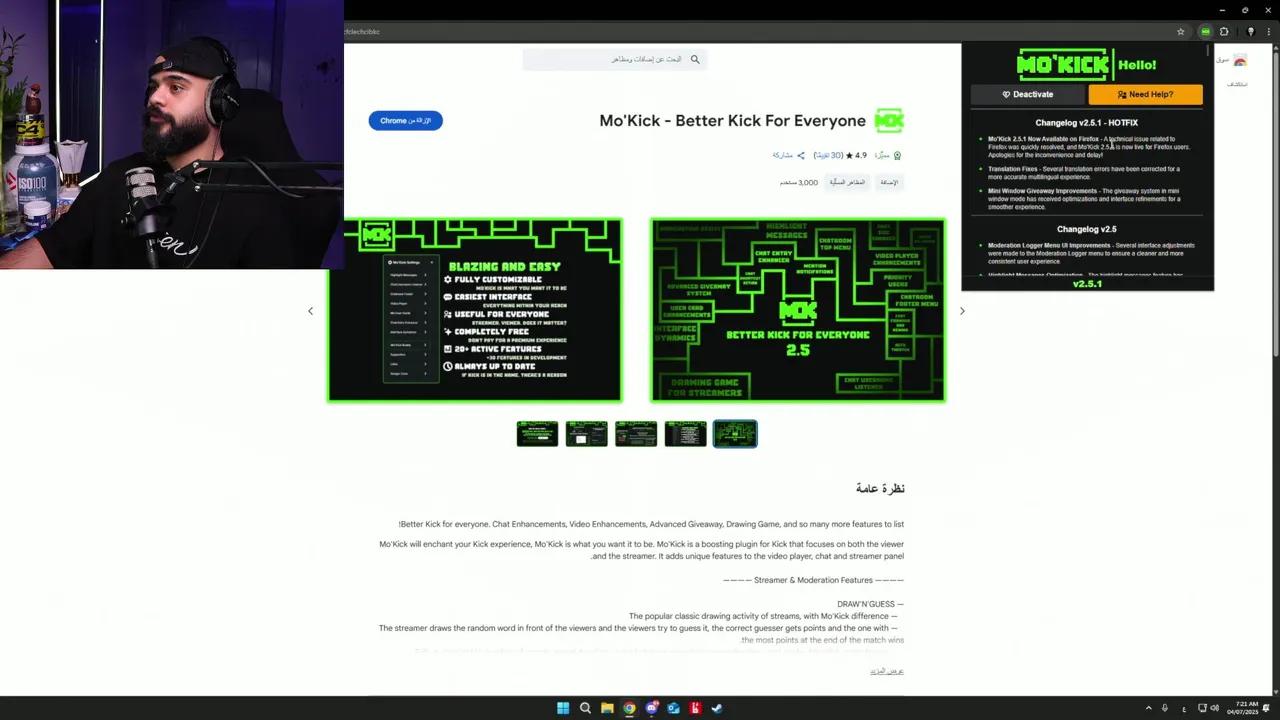Click the Remove from Chrome button
The image size is (1280, 720).
(x=405, y=120)
